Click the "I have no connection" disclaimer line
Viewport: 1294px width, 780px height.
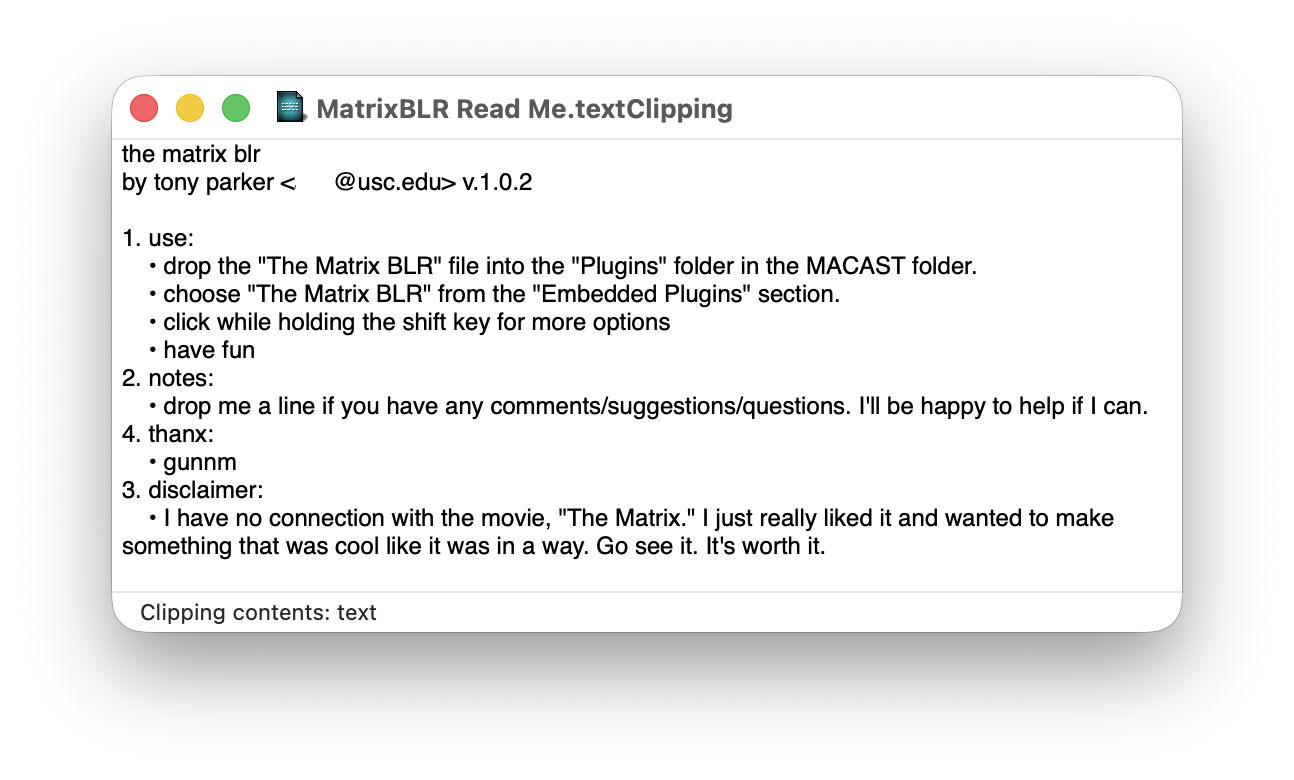pyautogui.click(x=638, y=519)
